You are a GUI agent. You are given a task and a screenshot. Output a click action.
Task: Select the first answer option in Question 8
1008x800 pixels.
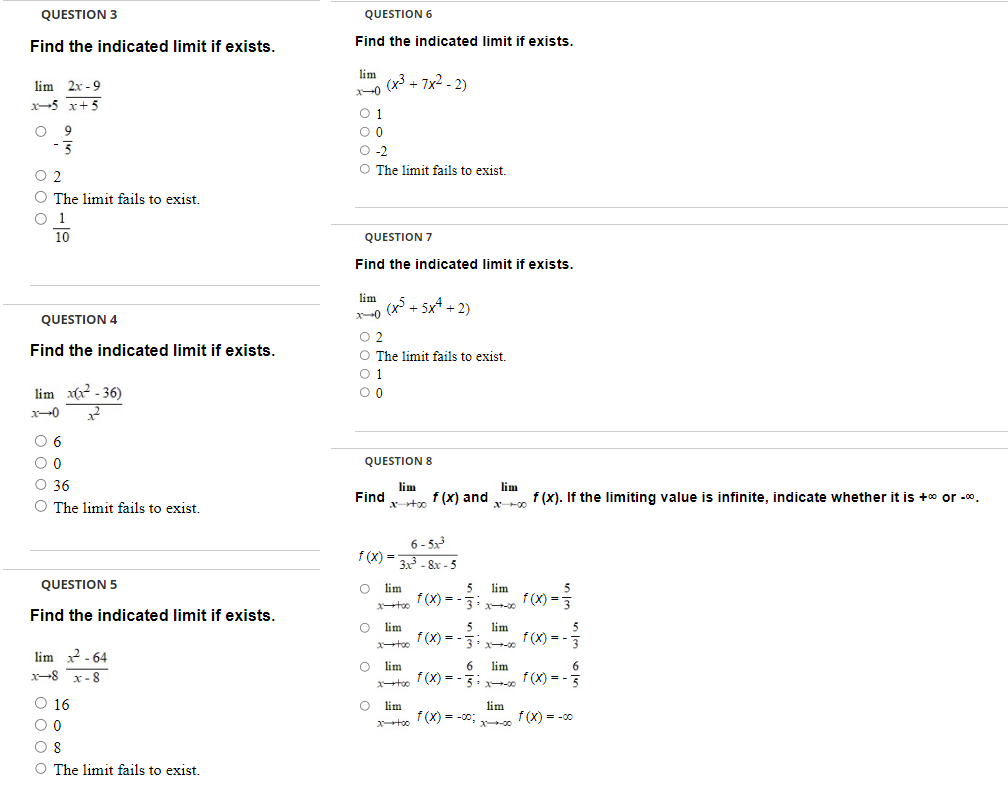tap(365, 588)
